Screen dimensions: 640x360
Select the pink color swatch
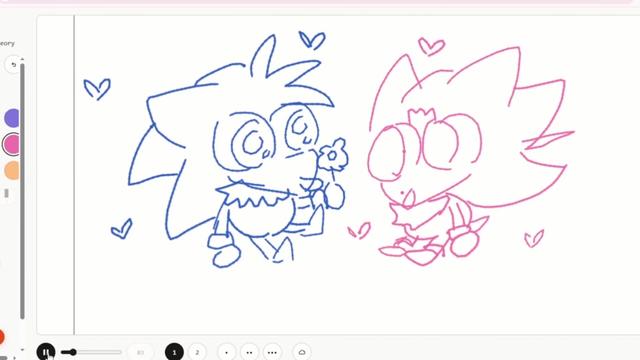pos(12,144)
